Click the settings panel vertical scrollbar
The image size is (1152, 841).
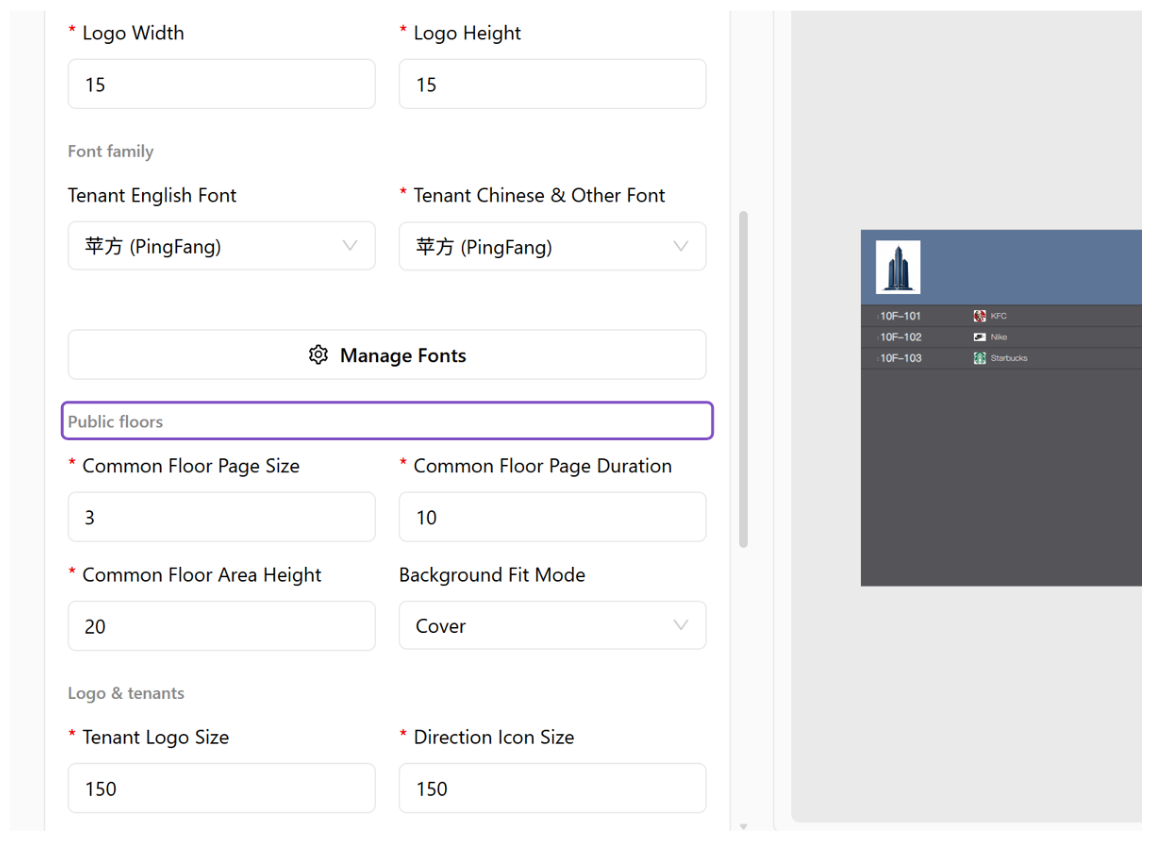click(744, 379)
